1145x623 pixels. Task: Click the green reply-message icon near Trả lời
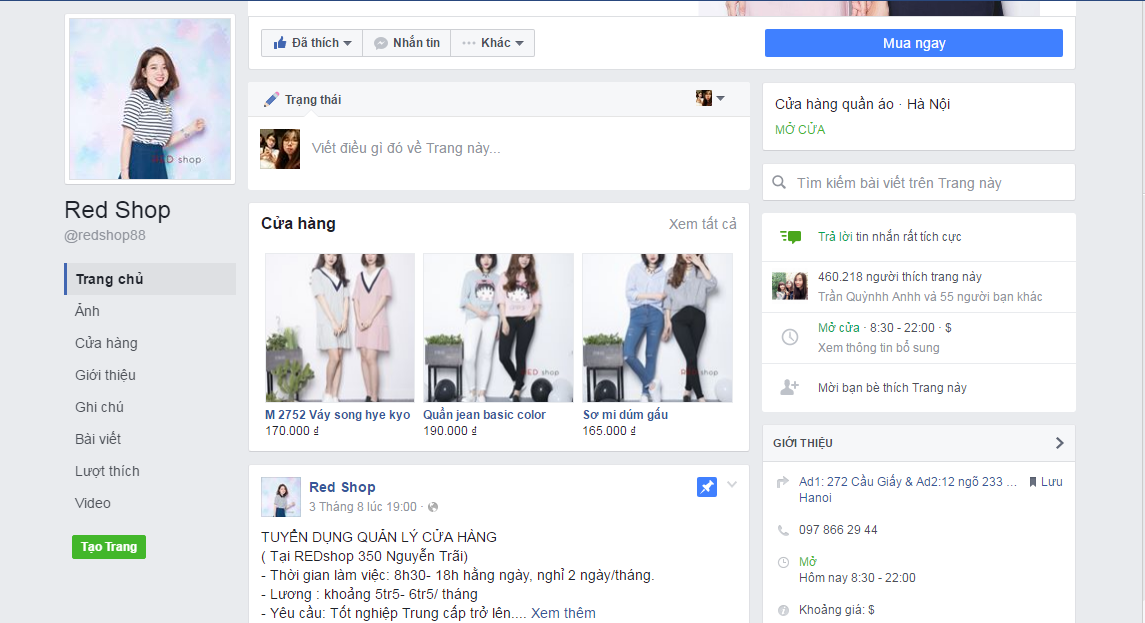pos(791,236)
